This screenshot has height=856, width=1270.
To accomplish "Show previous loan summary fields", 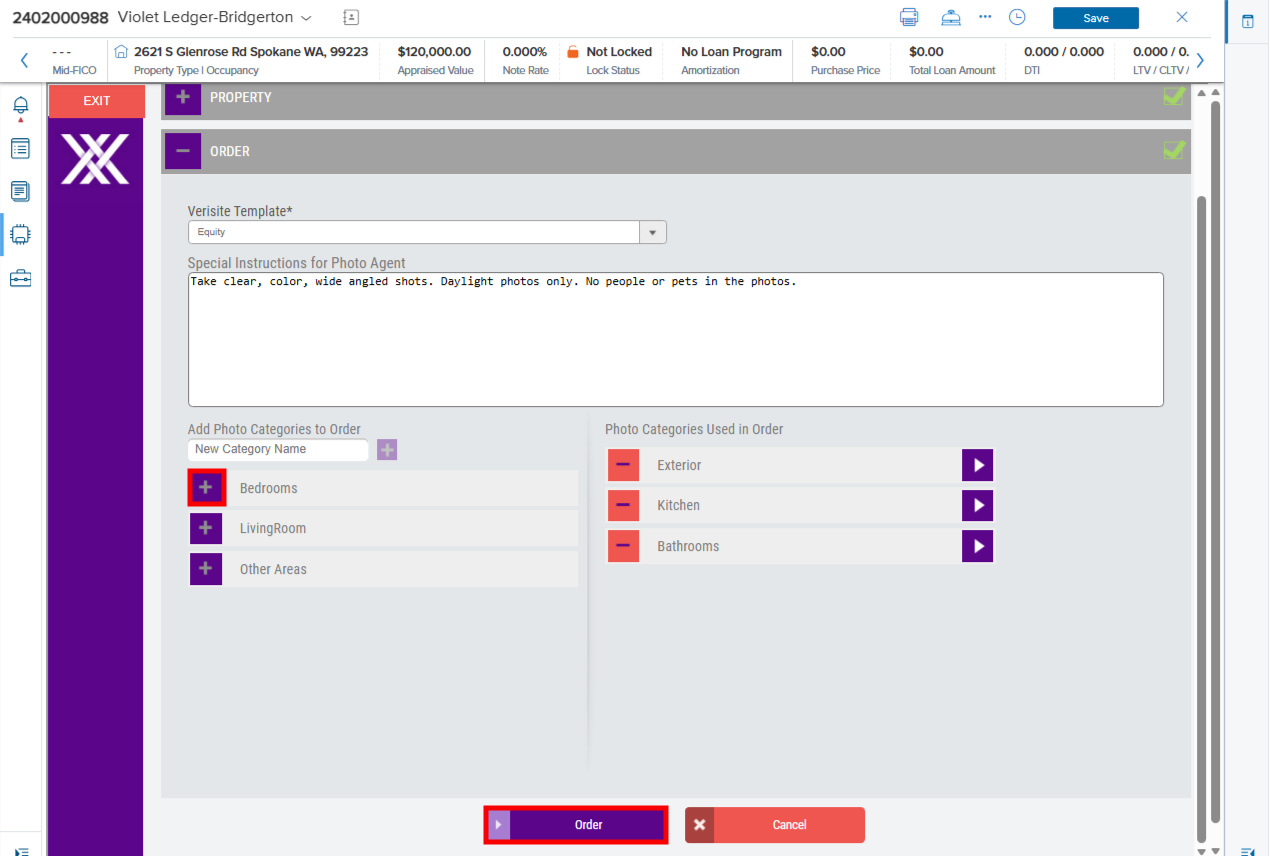I will point(24,60).
